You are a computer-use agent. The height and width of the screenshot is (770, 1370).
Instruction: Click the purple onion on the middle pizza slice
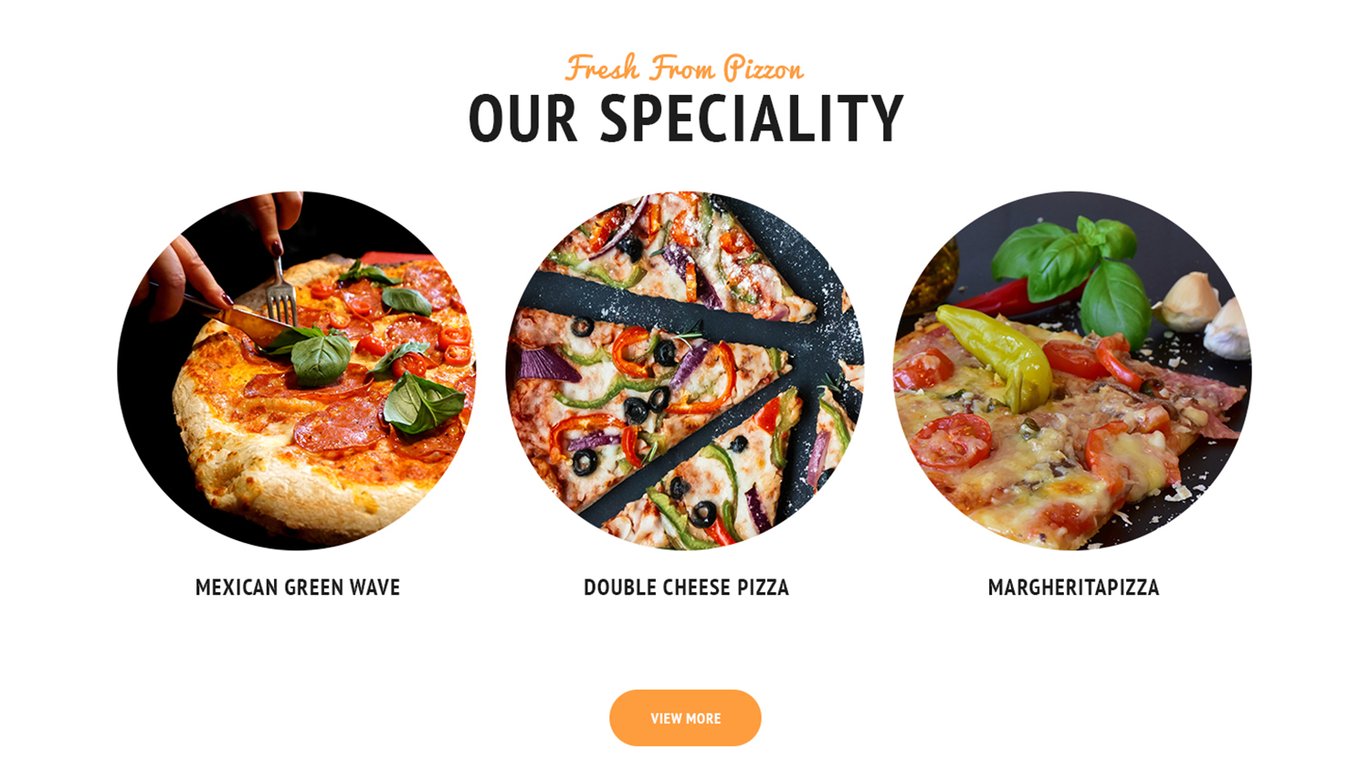click(x=548, y=364)
